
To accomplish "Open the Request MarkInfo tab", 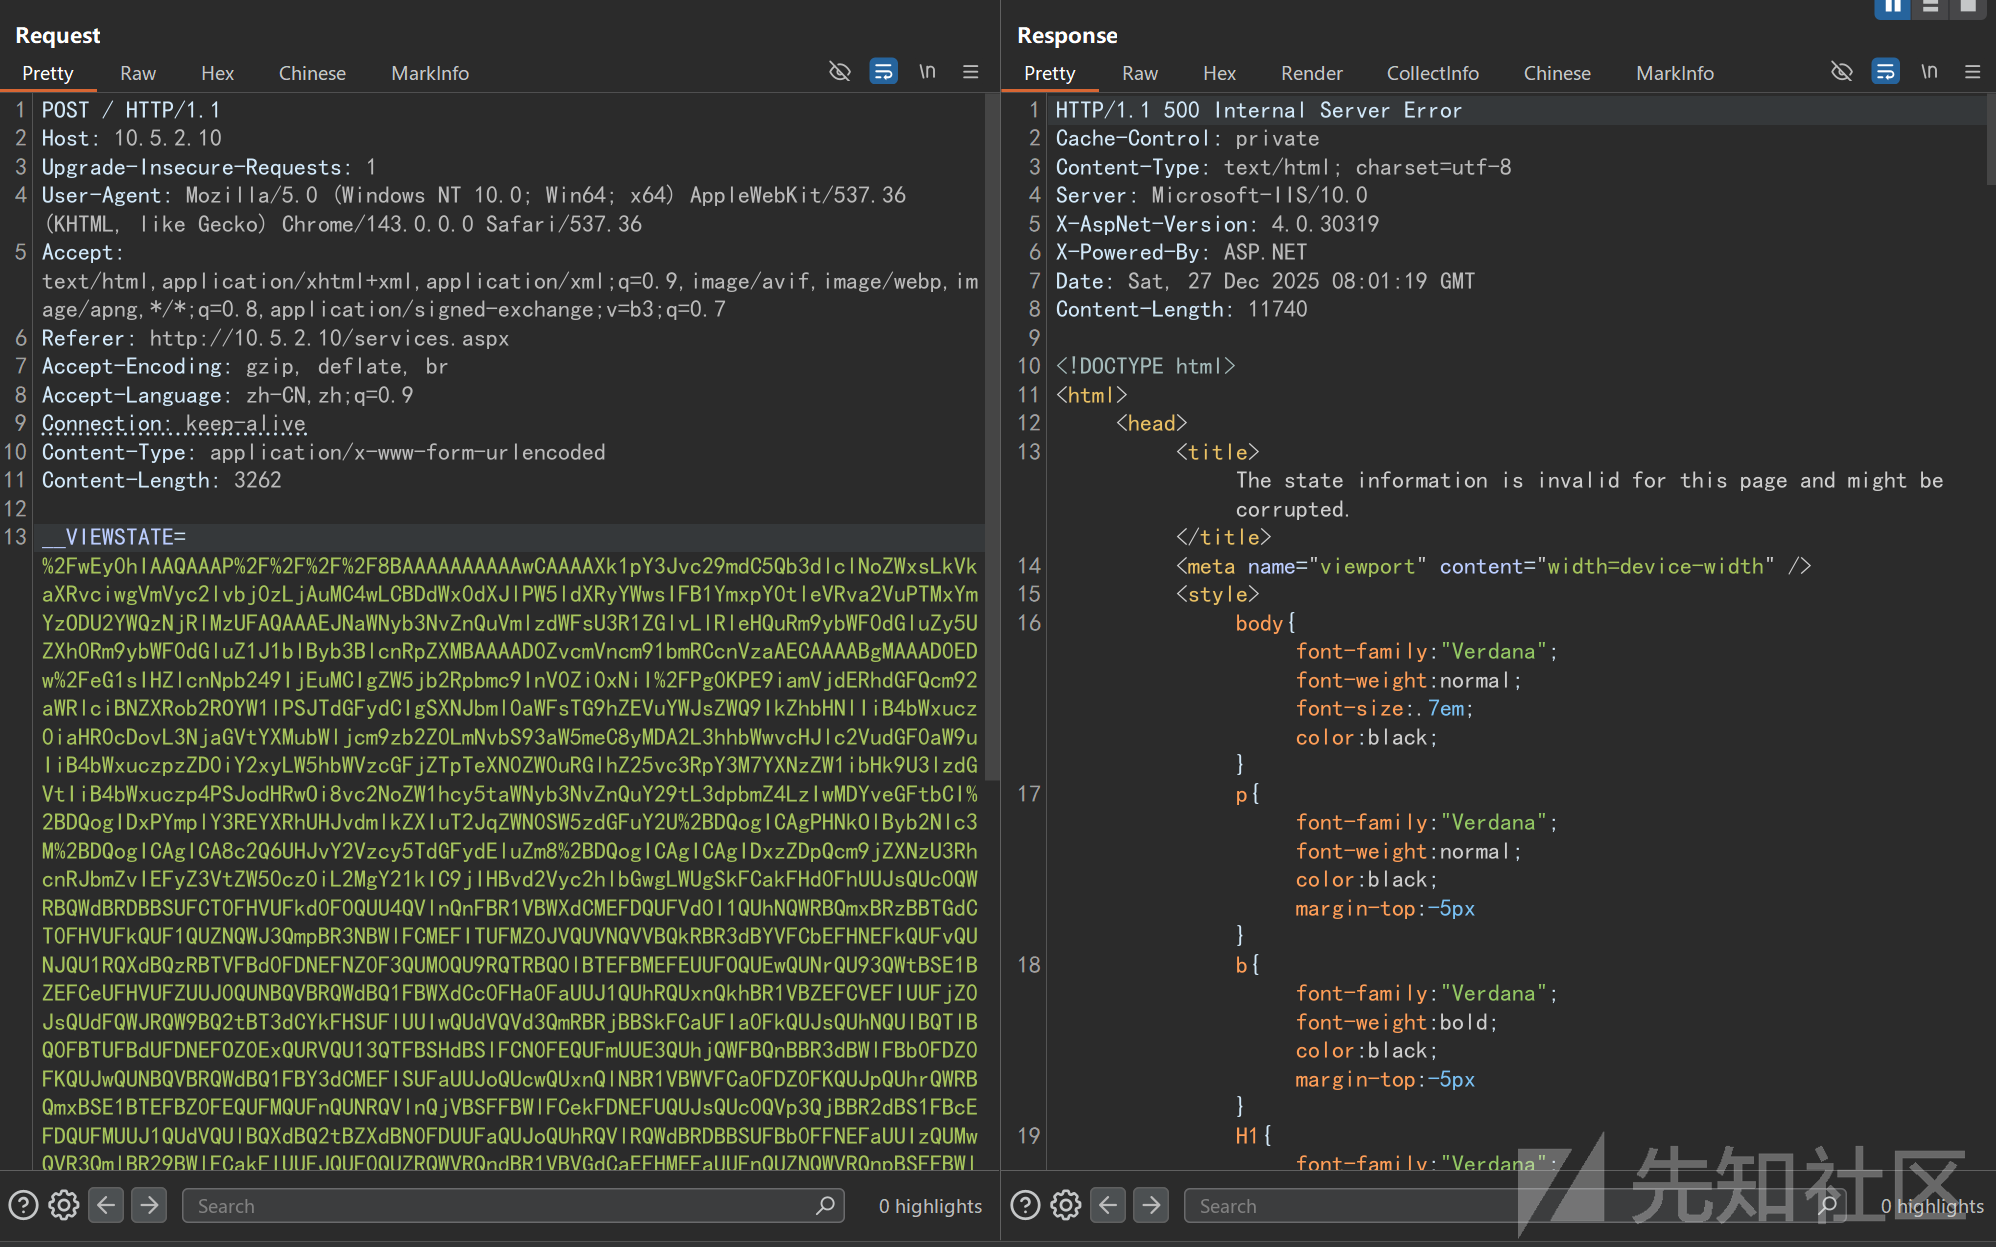I will click(x=430, y=73).
